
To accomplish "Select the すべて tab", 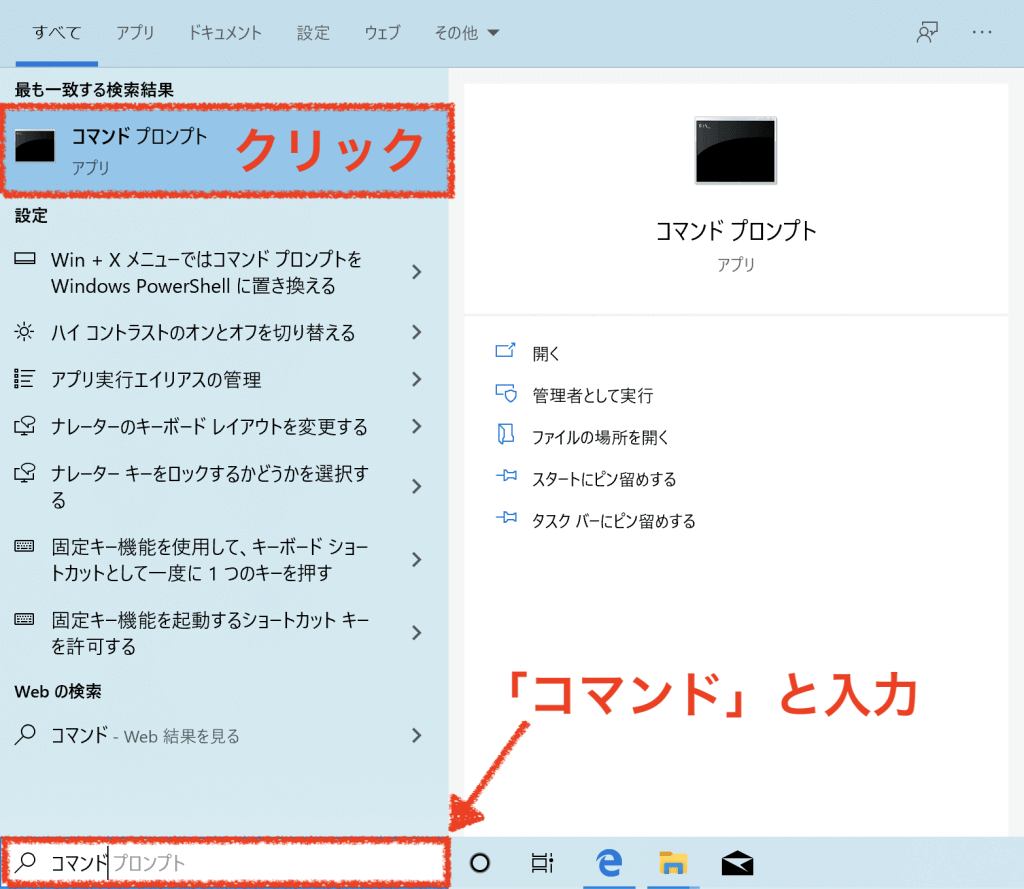I will 57,33.
